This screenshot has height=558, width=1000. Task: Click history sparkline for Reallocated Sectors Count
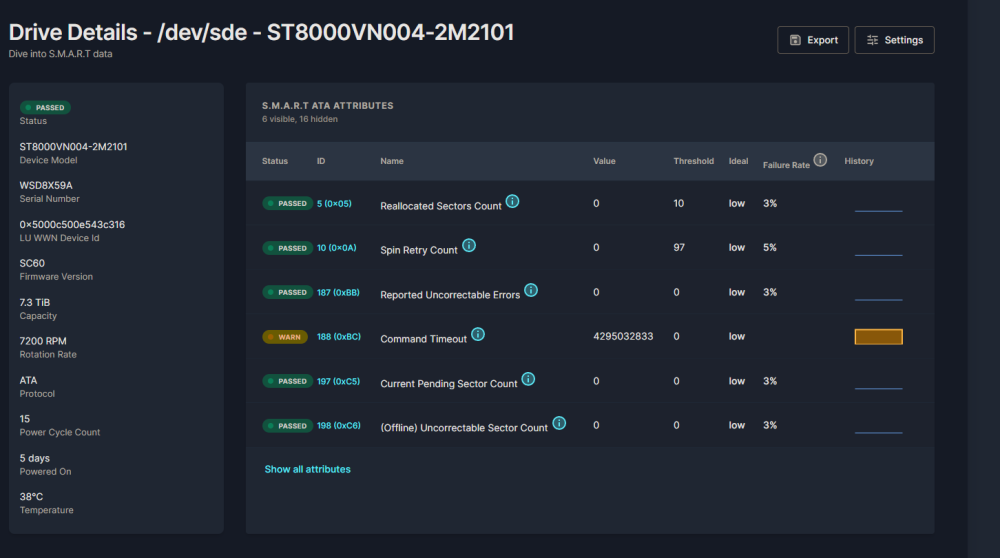pyautogui.click(x=878, y=210)
